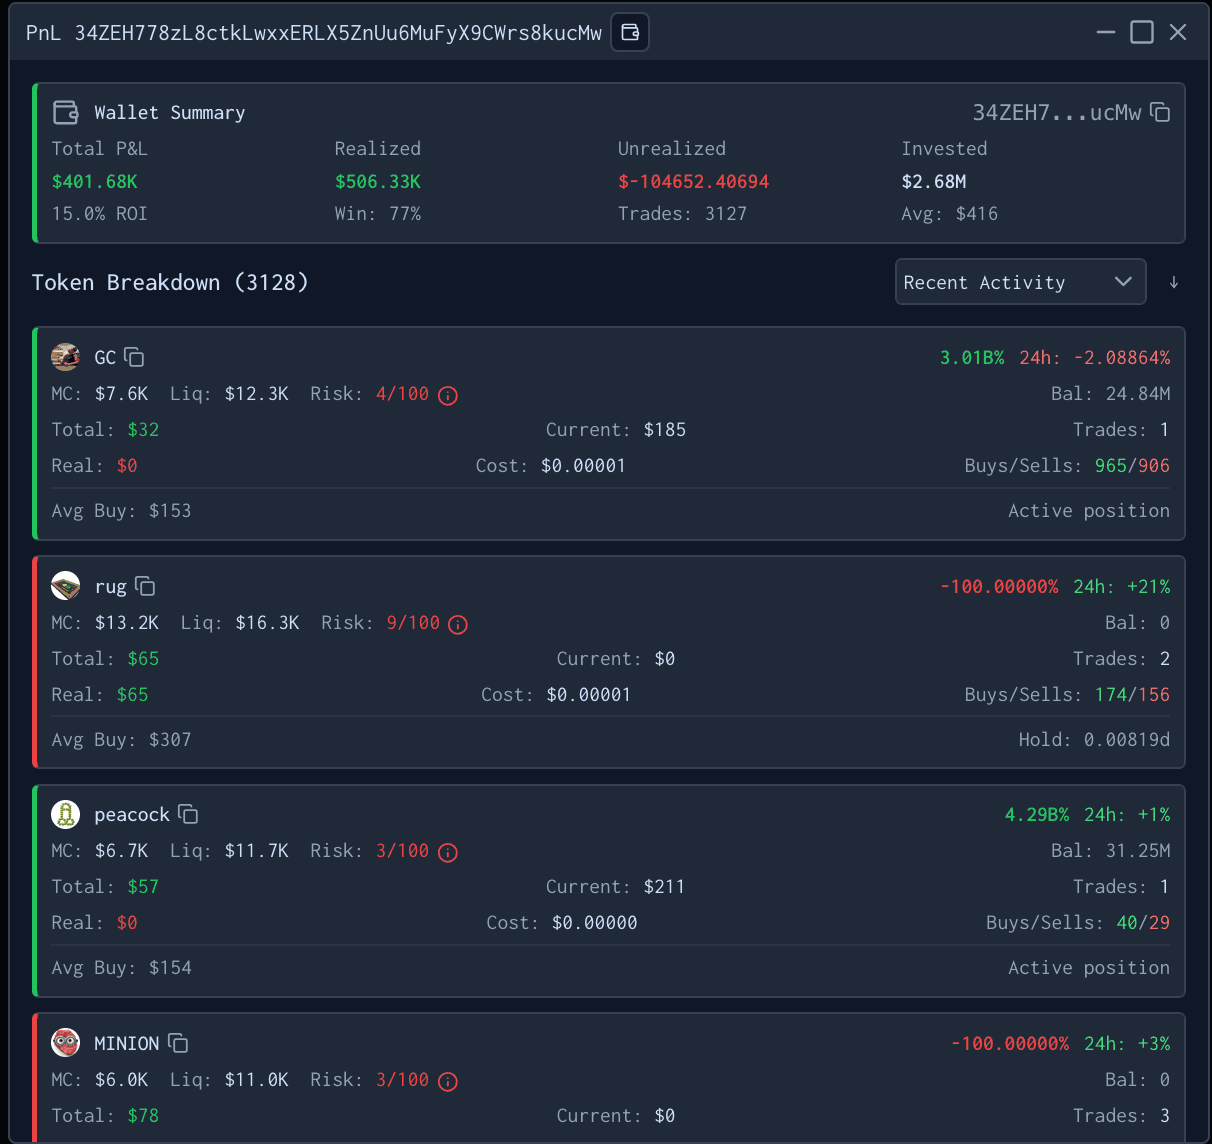Image resolution: width=1212 pixels, height=1144 pixels.
Task: Click the MINION token avatar image
Action: [65, 1043]
